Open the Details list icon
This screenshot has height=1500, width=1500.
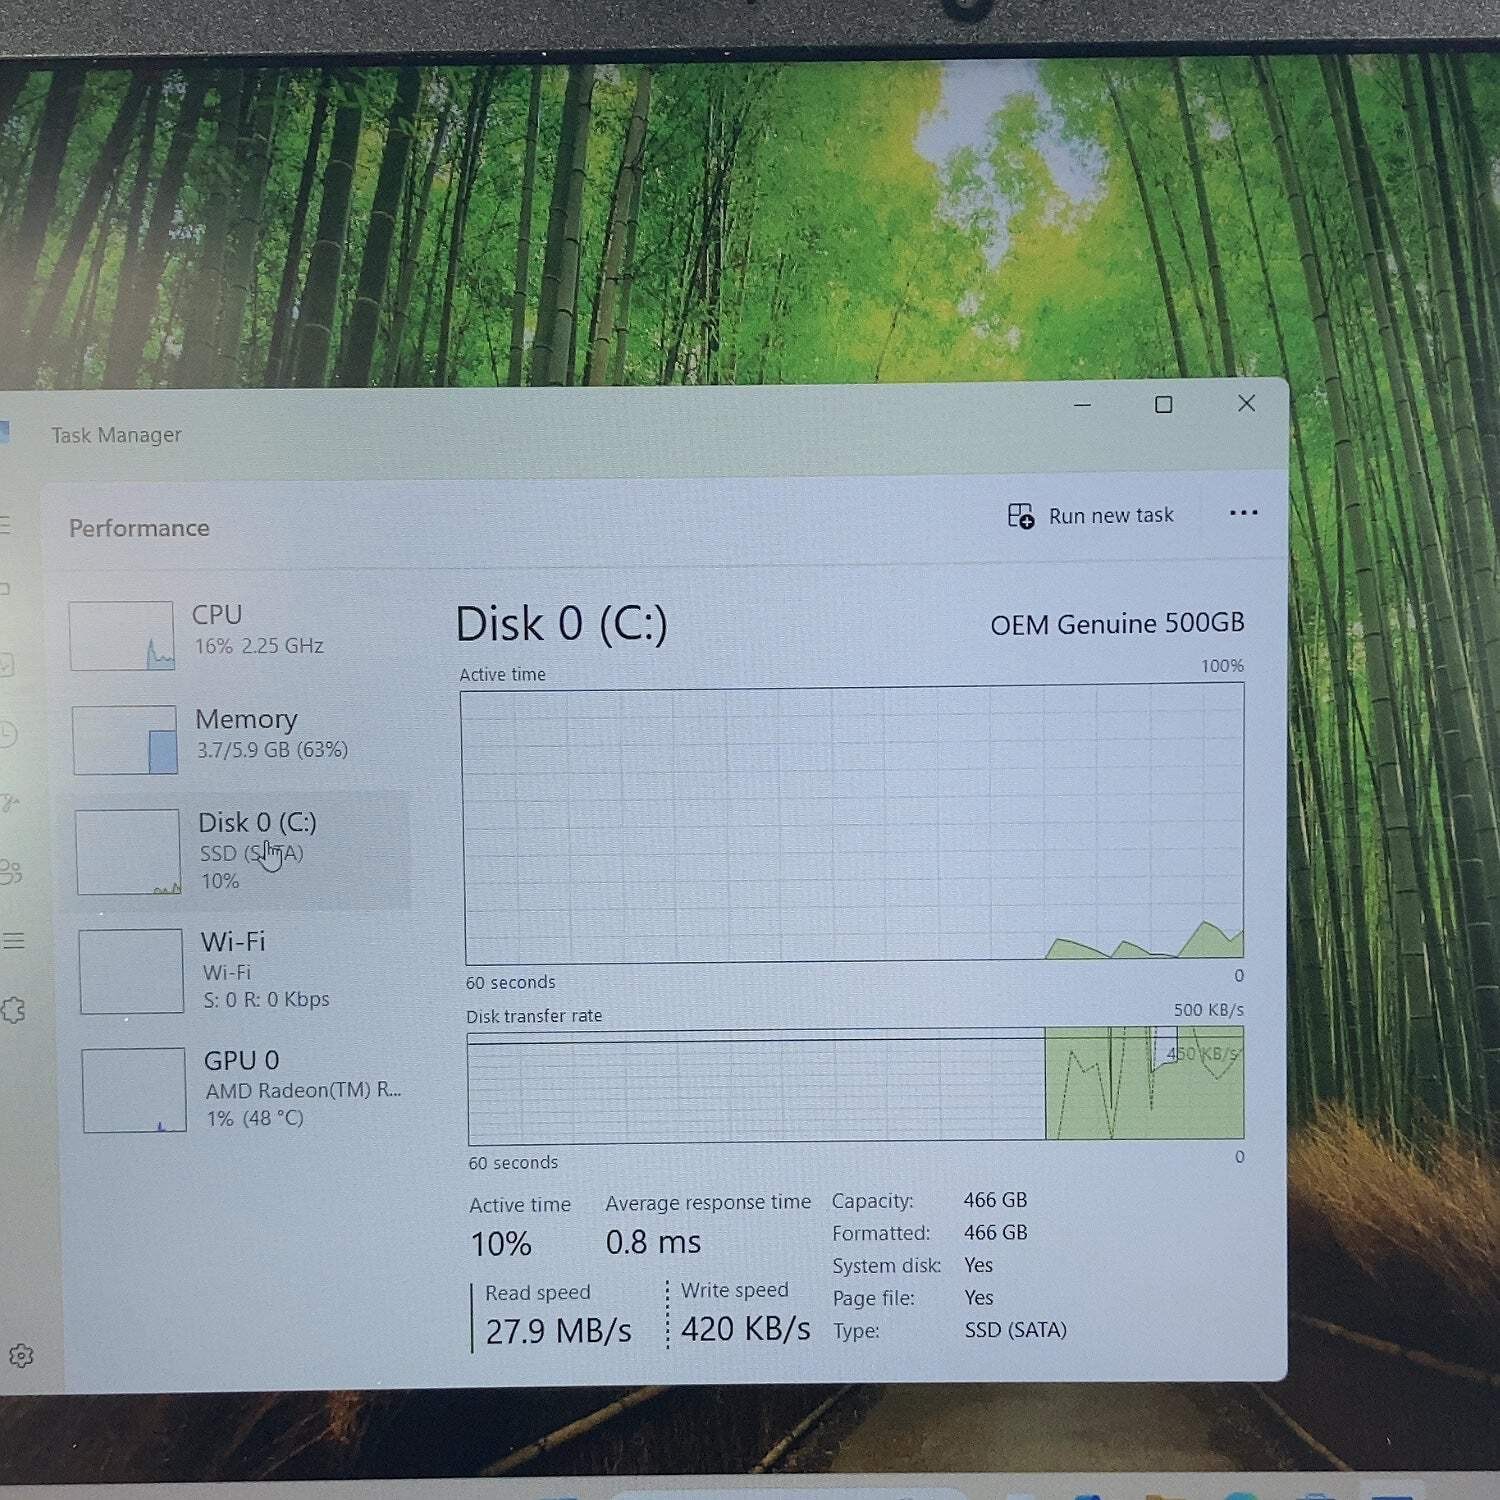(x=13, y=941)
